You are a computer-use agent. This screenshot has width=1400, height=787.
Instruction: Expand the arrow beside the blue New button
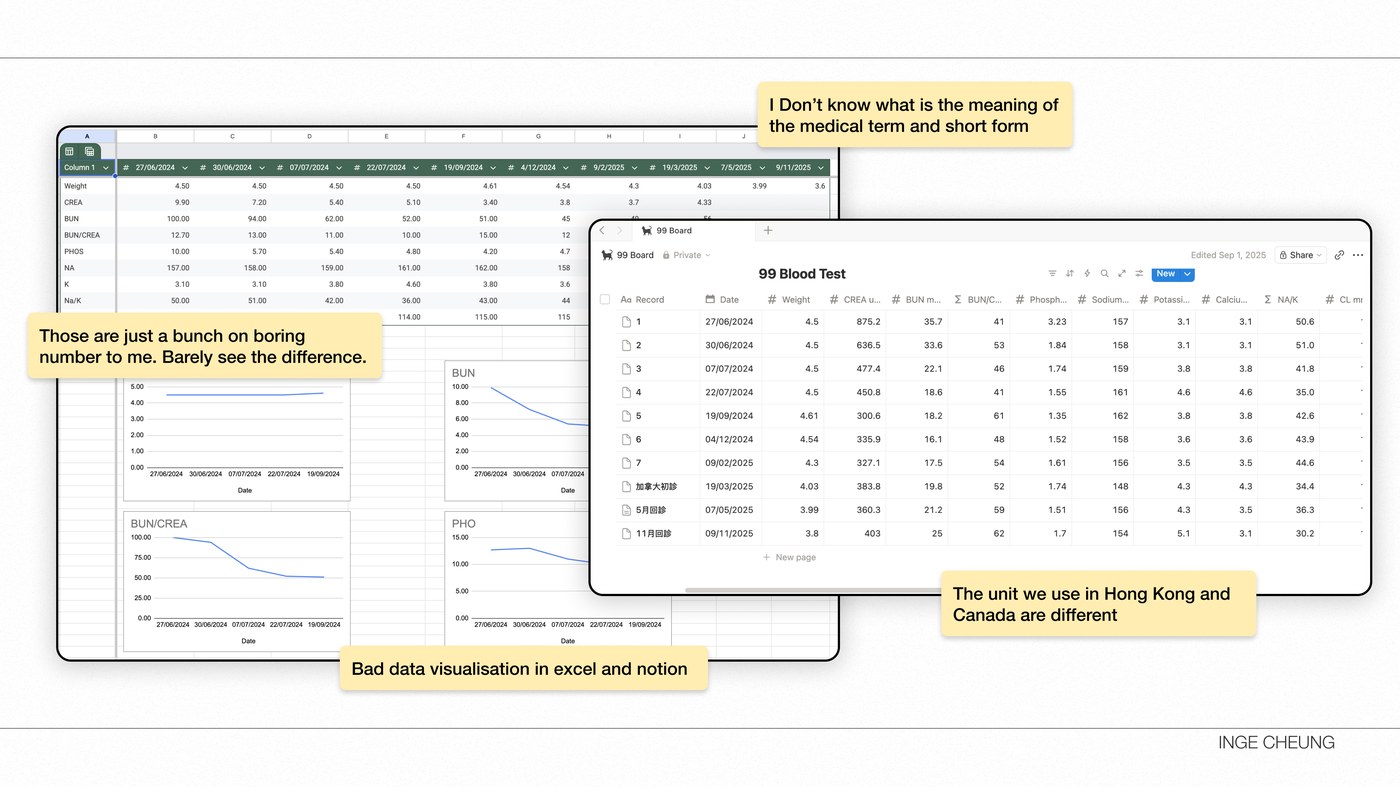coord(1187,274)
